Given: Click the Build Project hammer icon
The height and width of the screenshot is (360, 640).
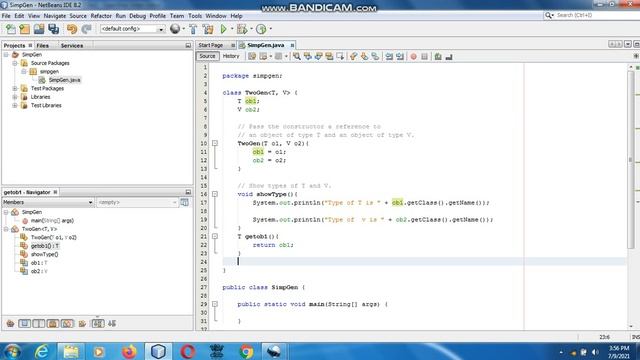Looking at the screenshot, I should coord(193,29).
